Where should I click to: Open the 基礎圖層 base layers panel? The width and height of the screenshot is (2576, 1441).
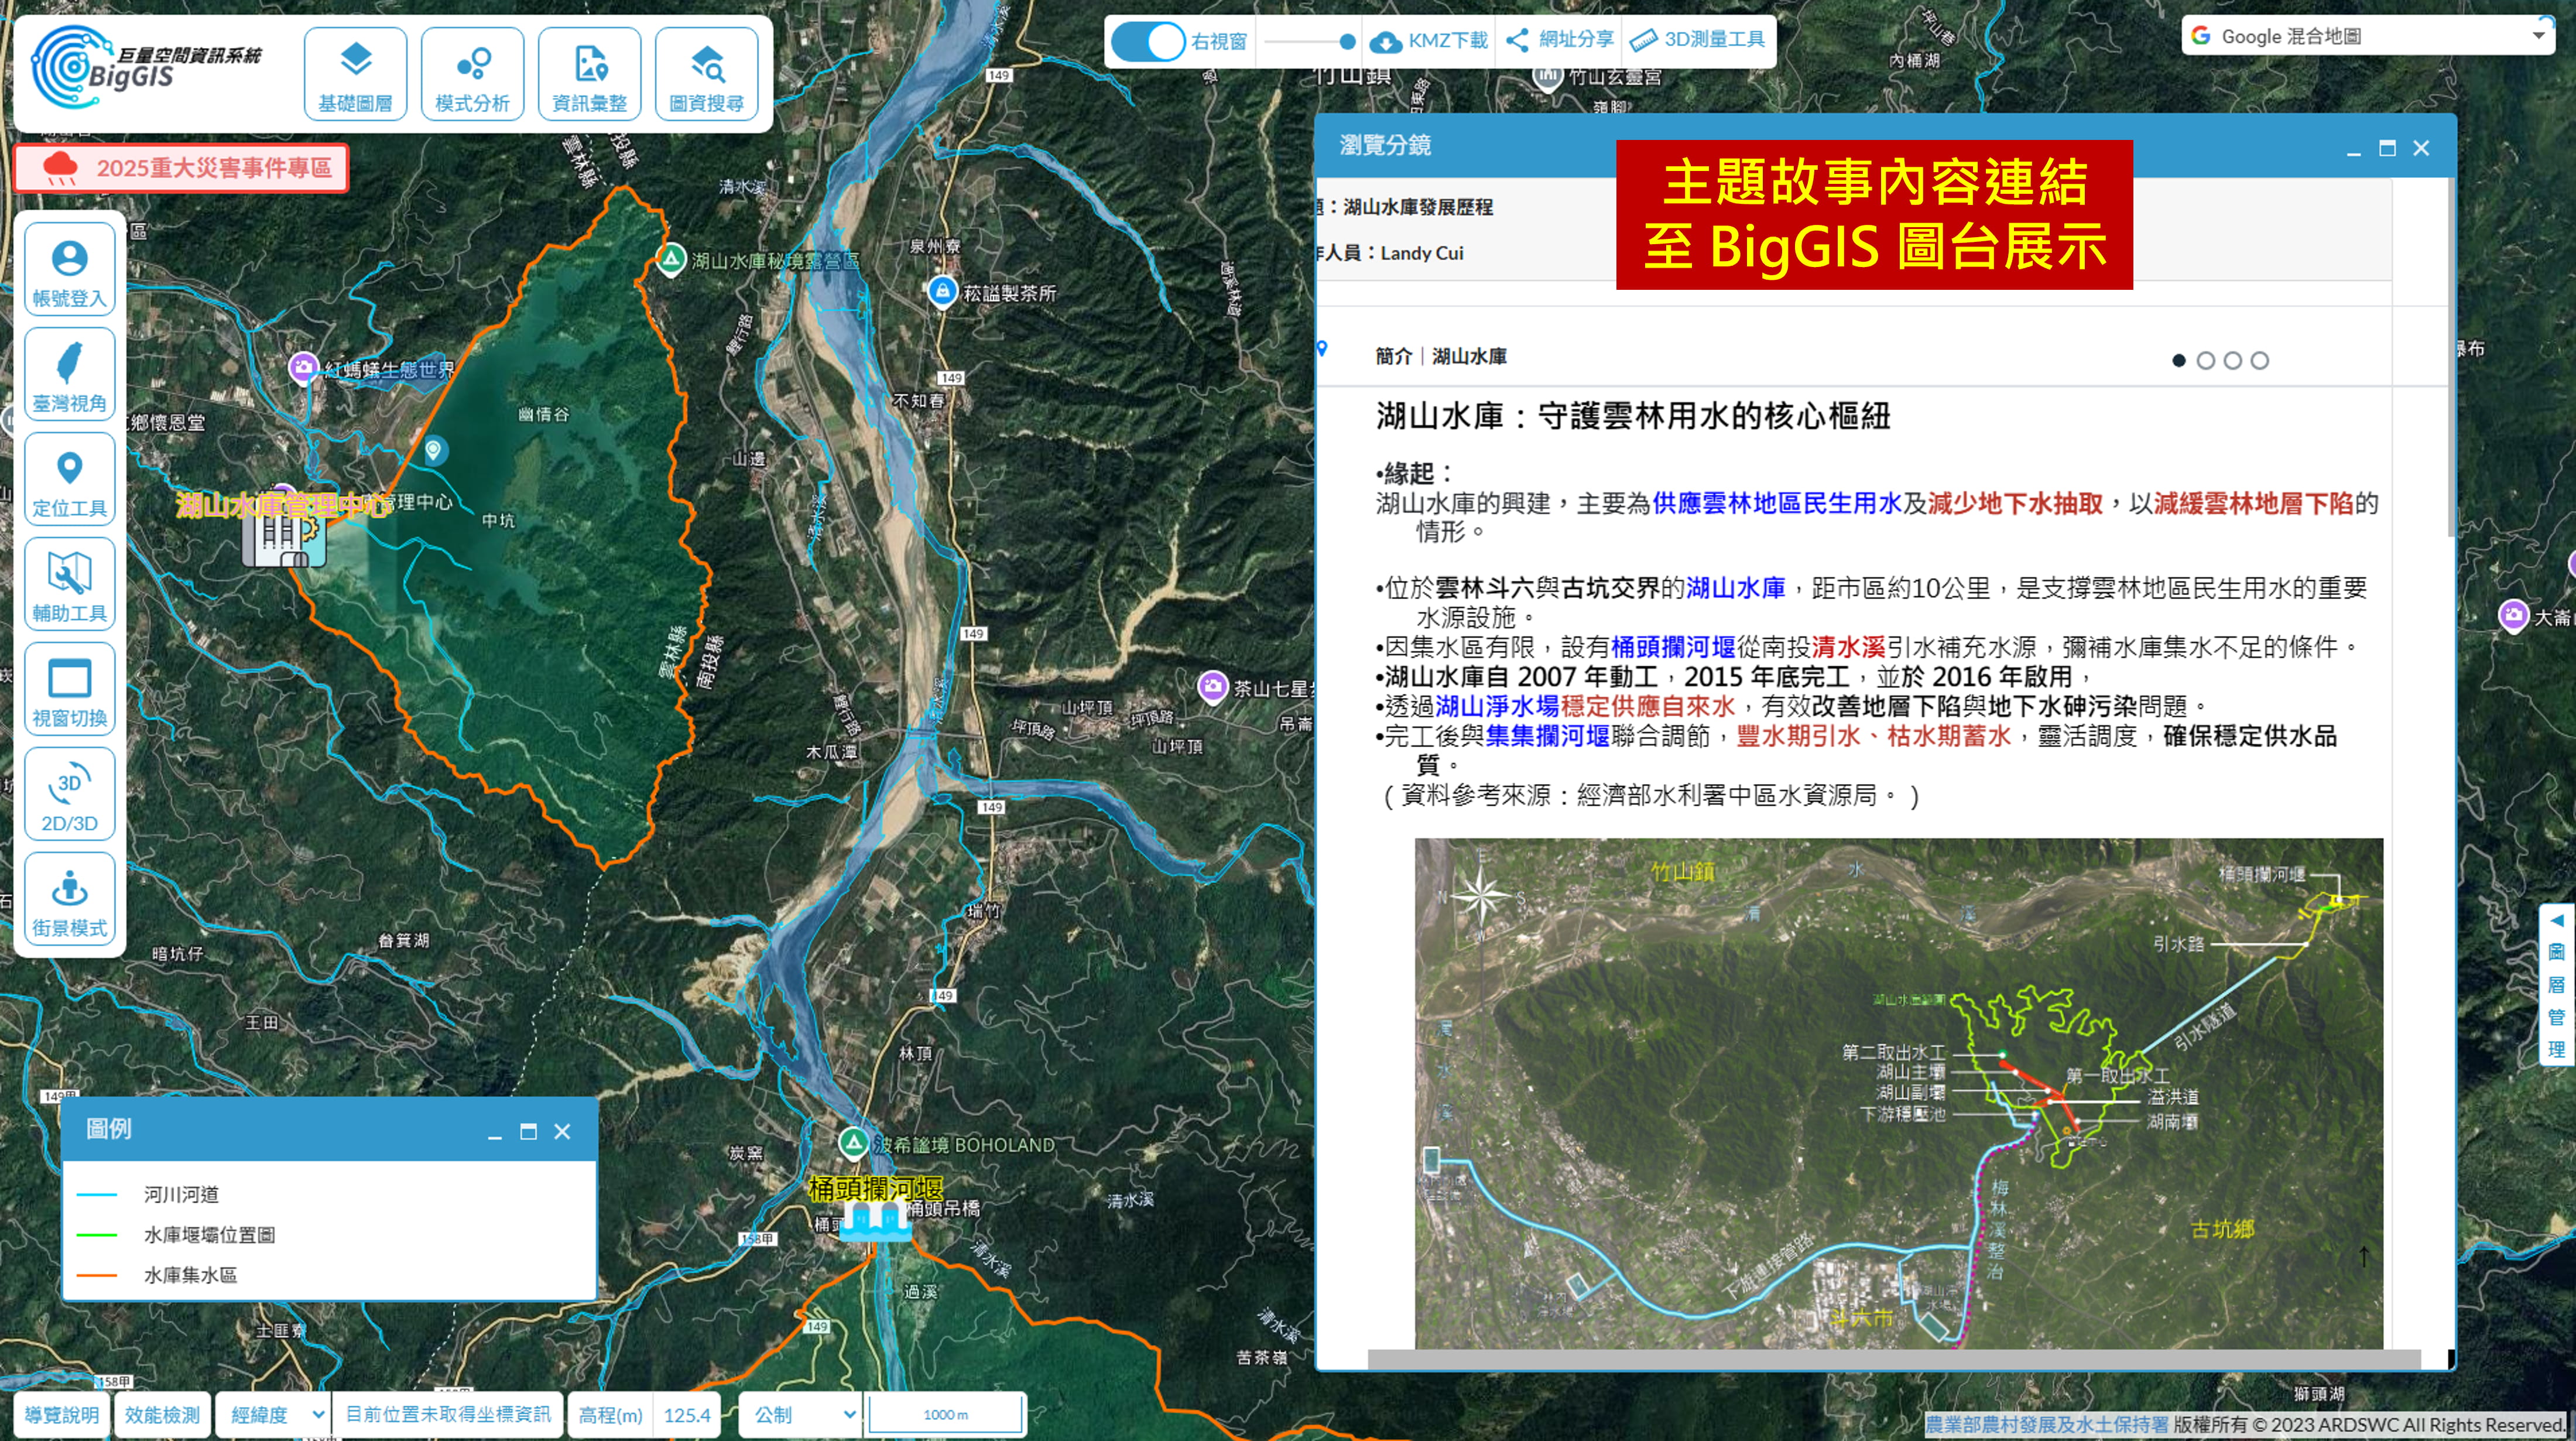click(355, 74)
